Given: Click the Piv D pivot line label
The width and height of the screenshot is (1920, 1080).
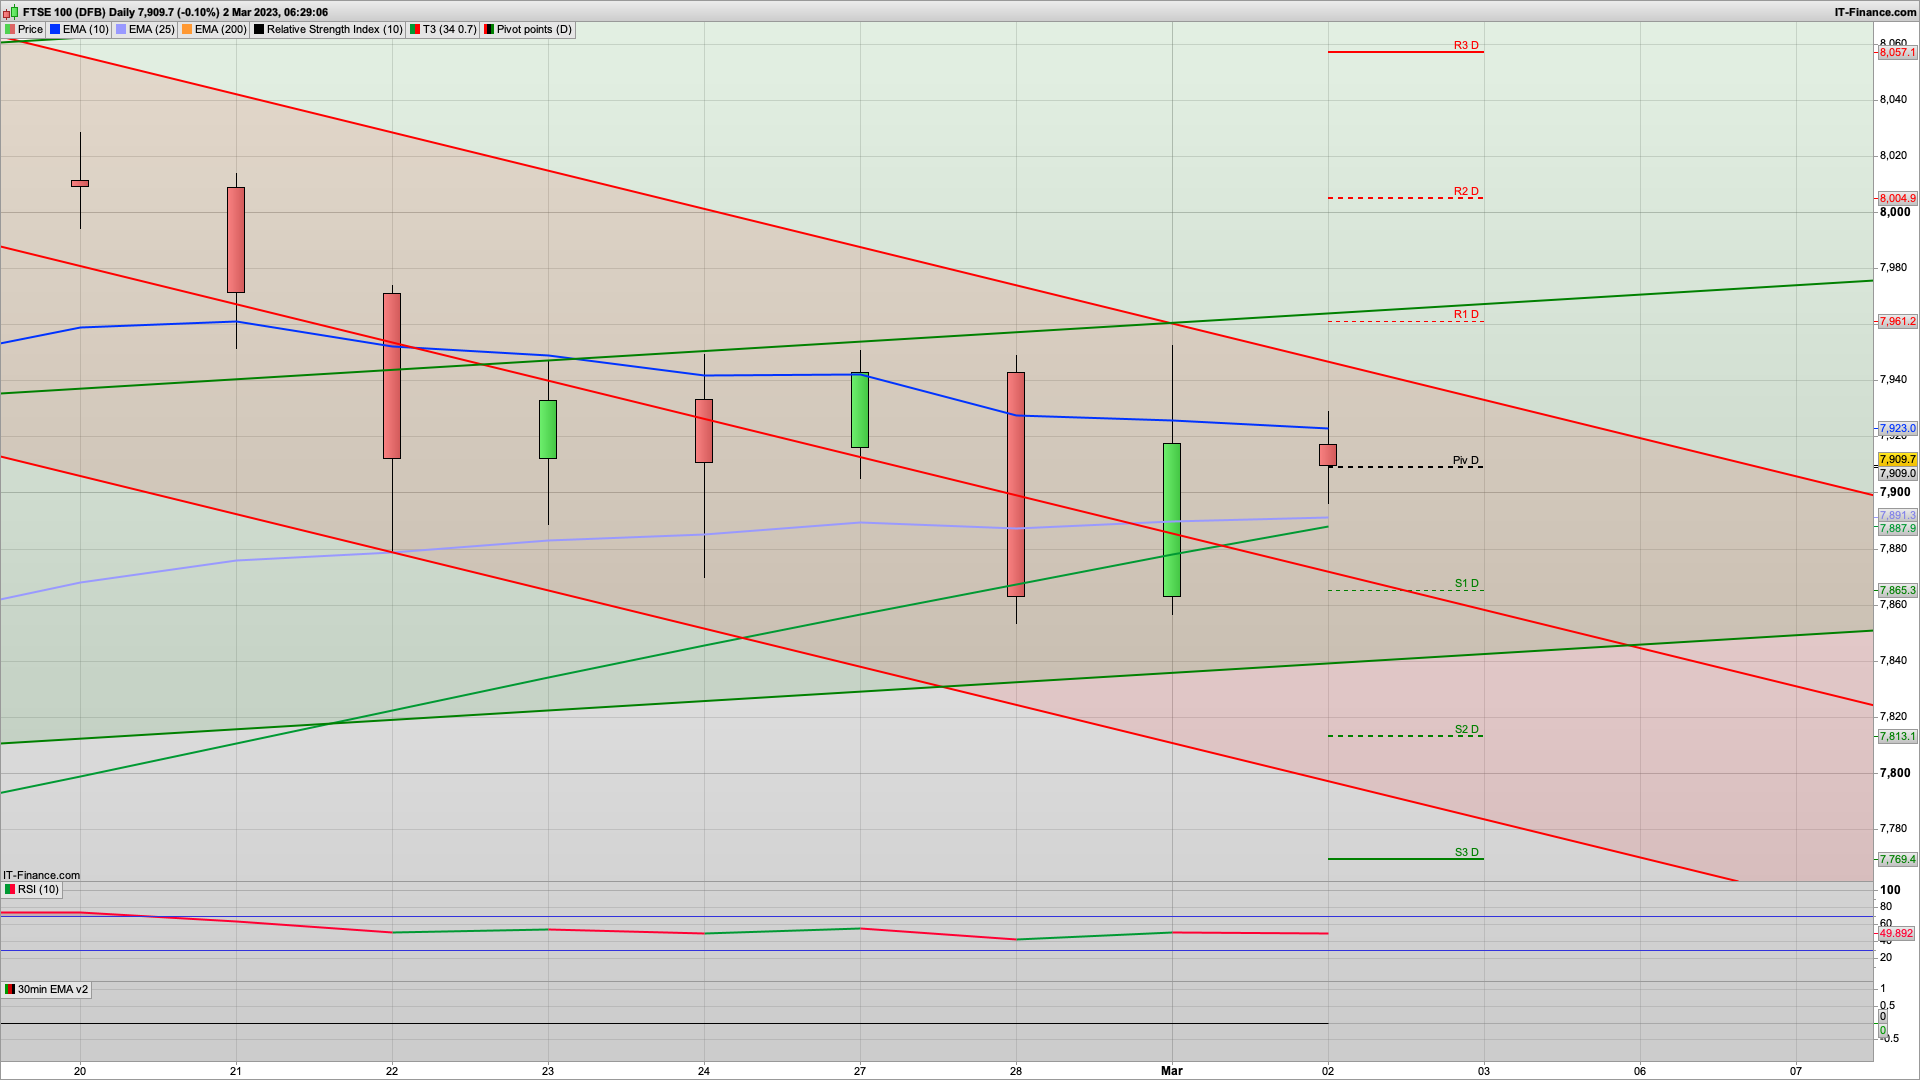Looking at the screenshot, I should (x=1465, y=460).
